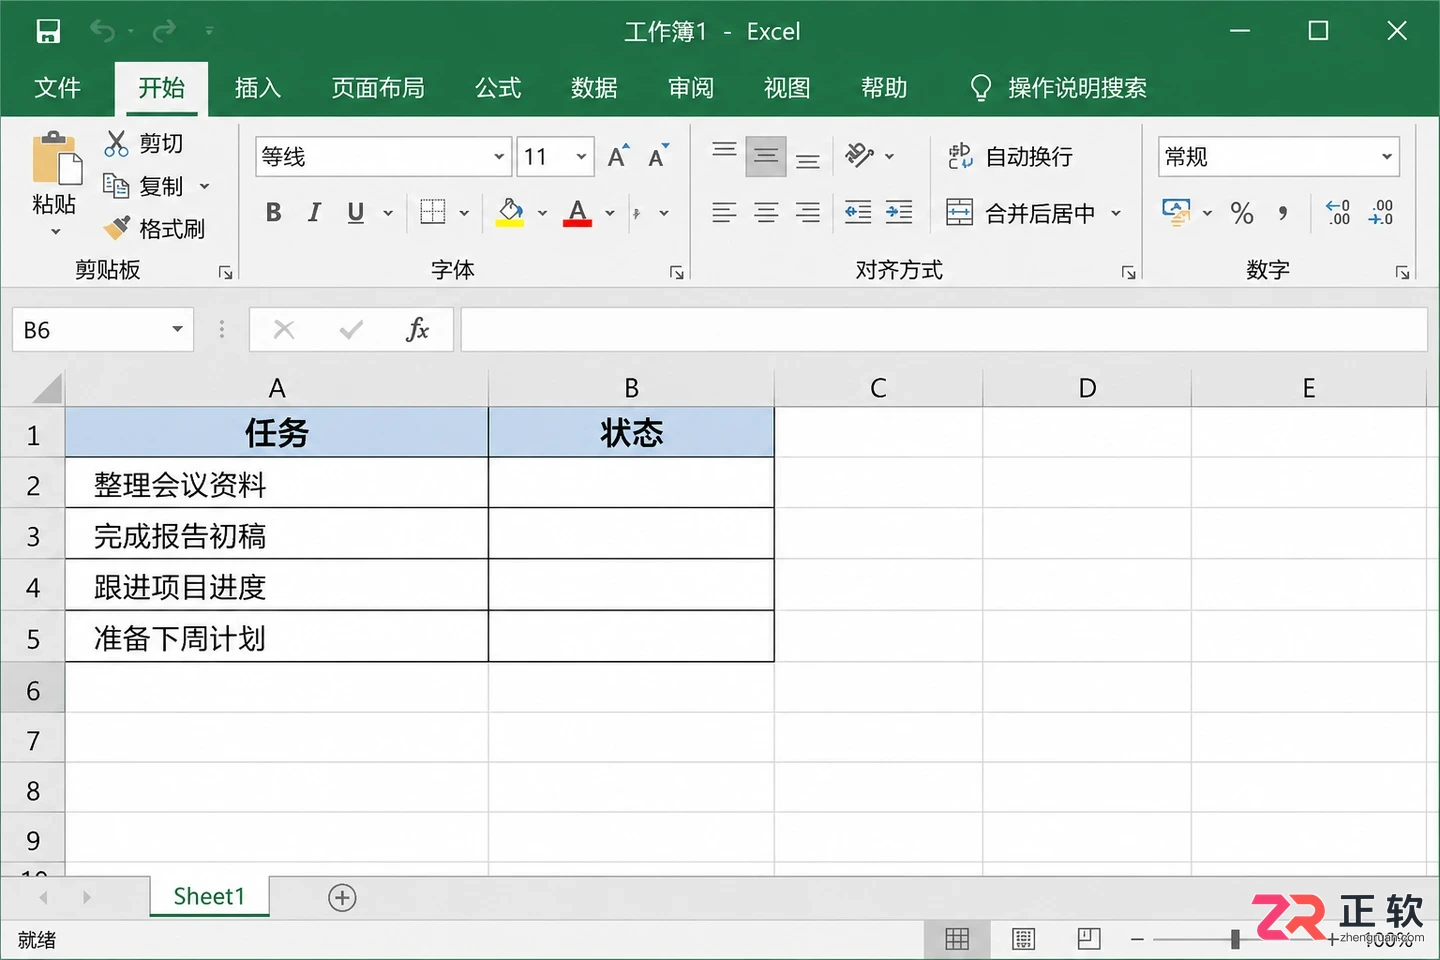This screenshot has height=960, width=1440.
Task: Increase font size with the larger A
Action: 618,156
